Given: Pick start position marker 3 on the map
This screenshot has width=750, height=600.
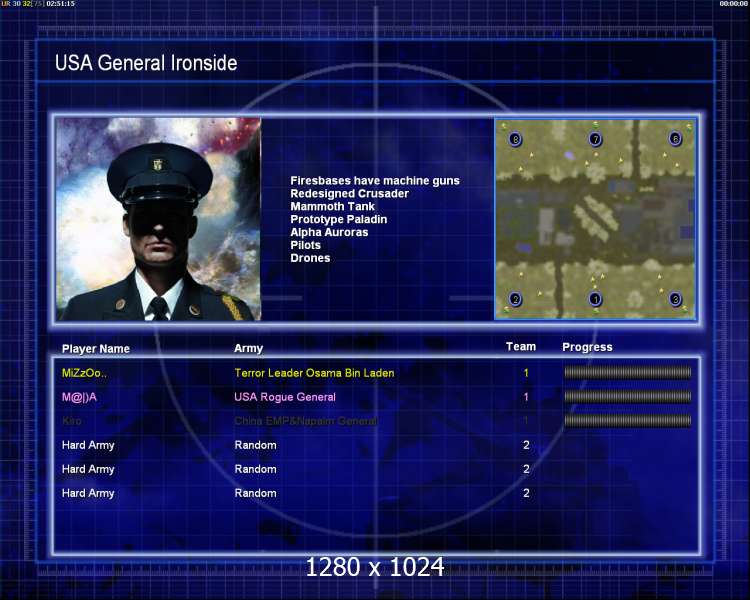Looking at the screenshot, I should [x=675, y=299].
